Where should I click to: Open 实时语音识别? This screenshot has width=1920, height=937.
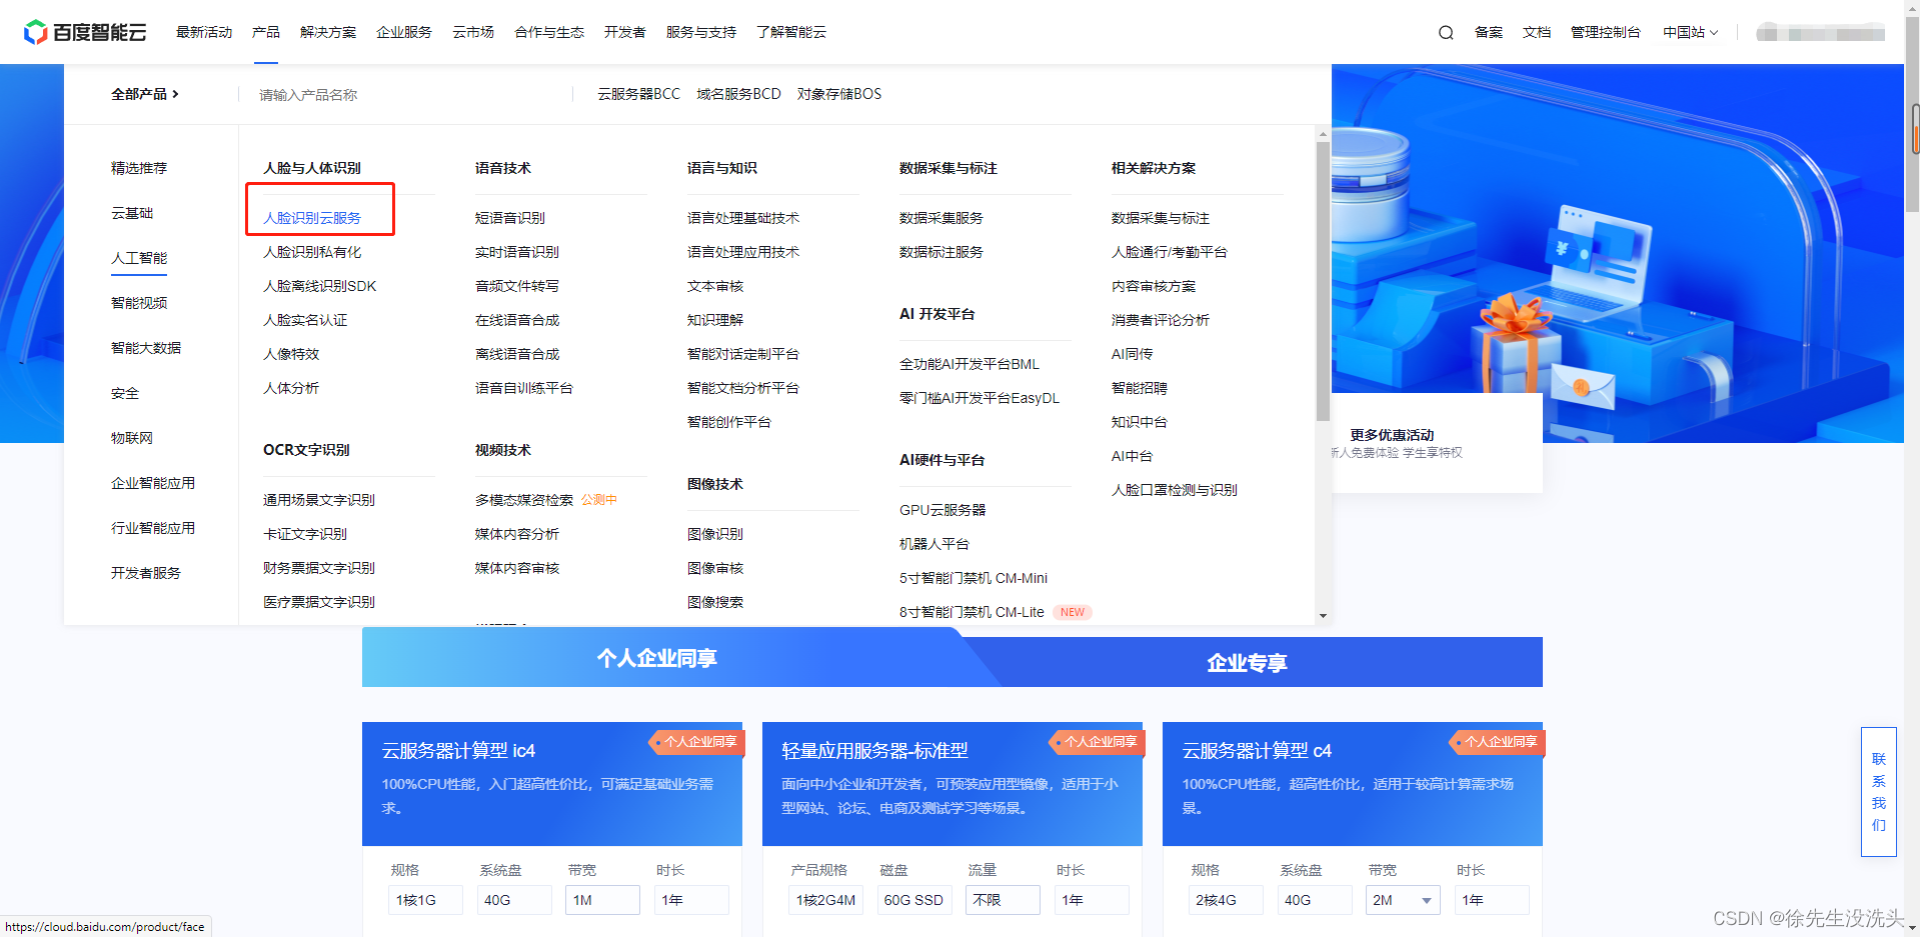517,252
